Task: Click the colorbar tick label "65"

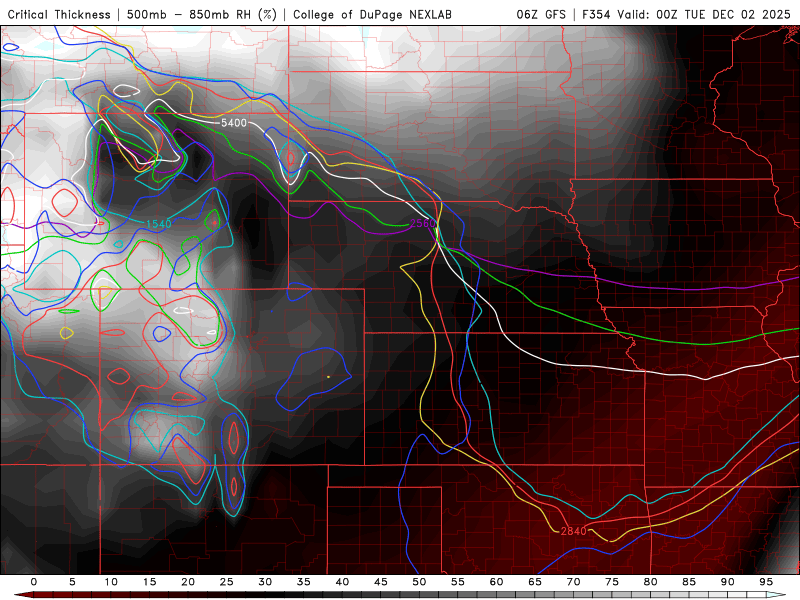Action: (x=535, y=582)
